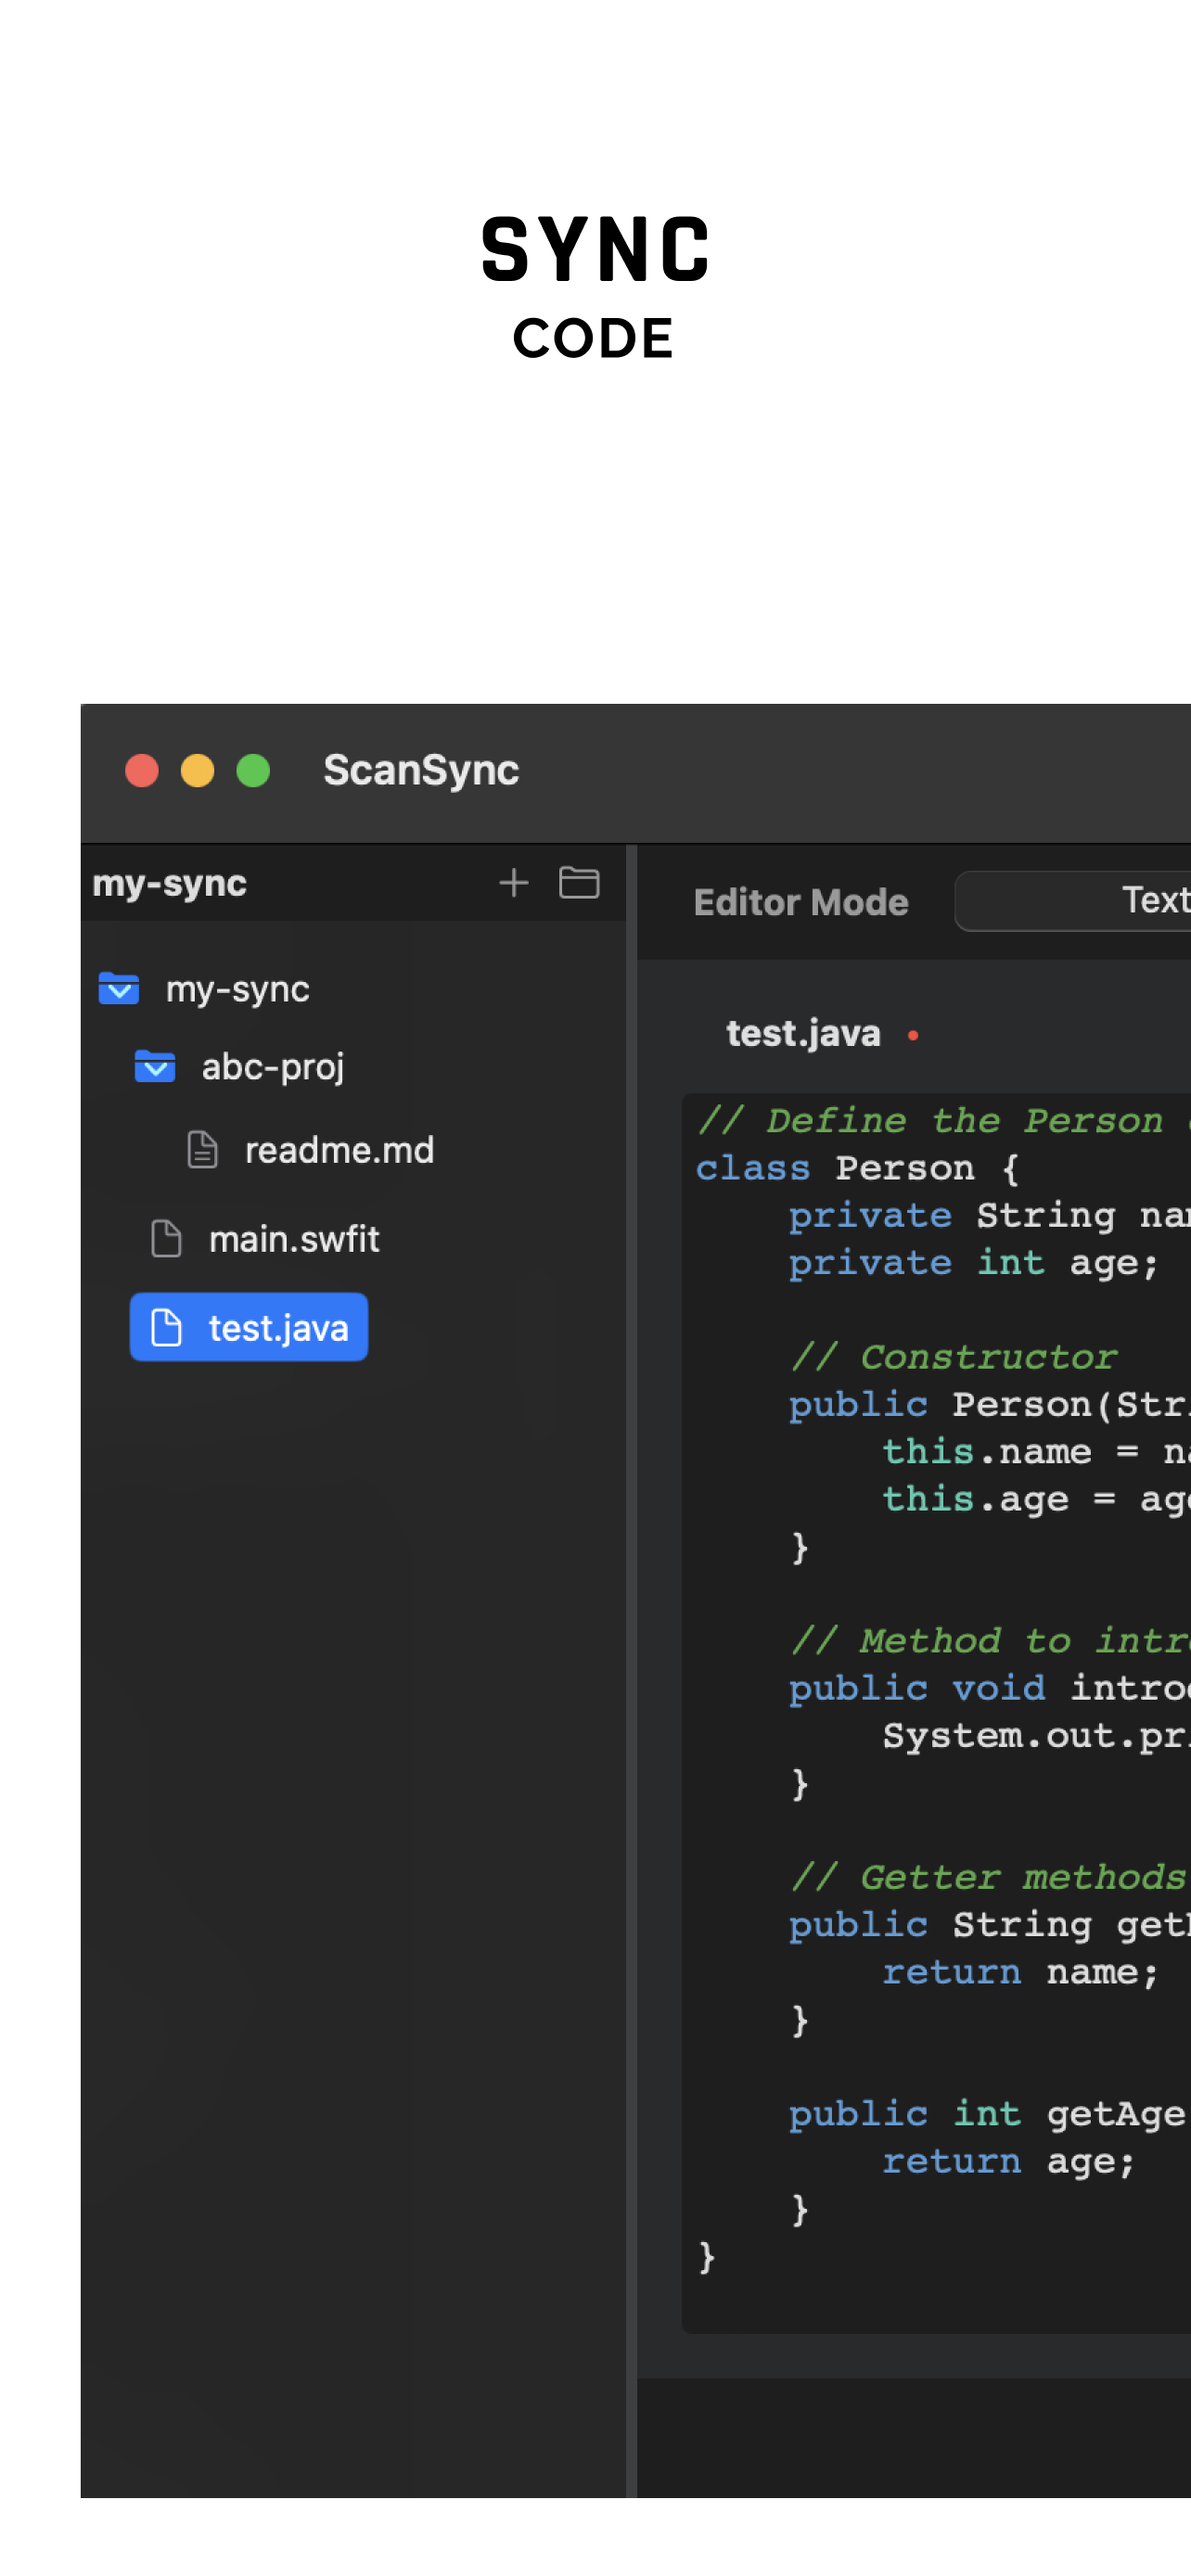This screenshot has height=2576, width=1191.
Task: Select the Text editor mode segment
Action: [1074, 900]
